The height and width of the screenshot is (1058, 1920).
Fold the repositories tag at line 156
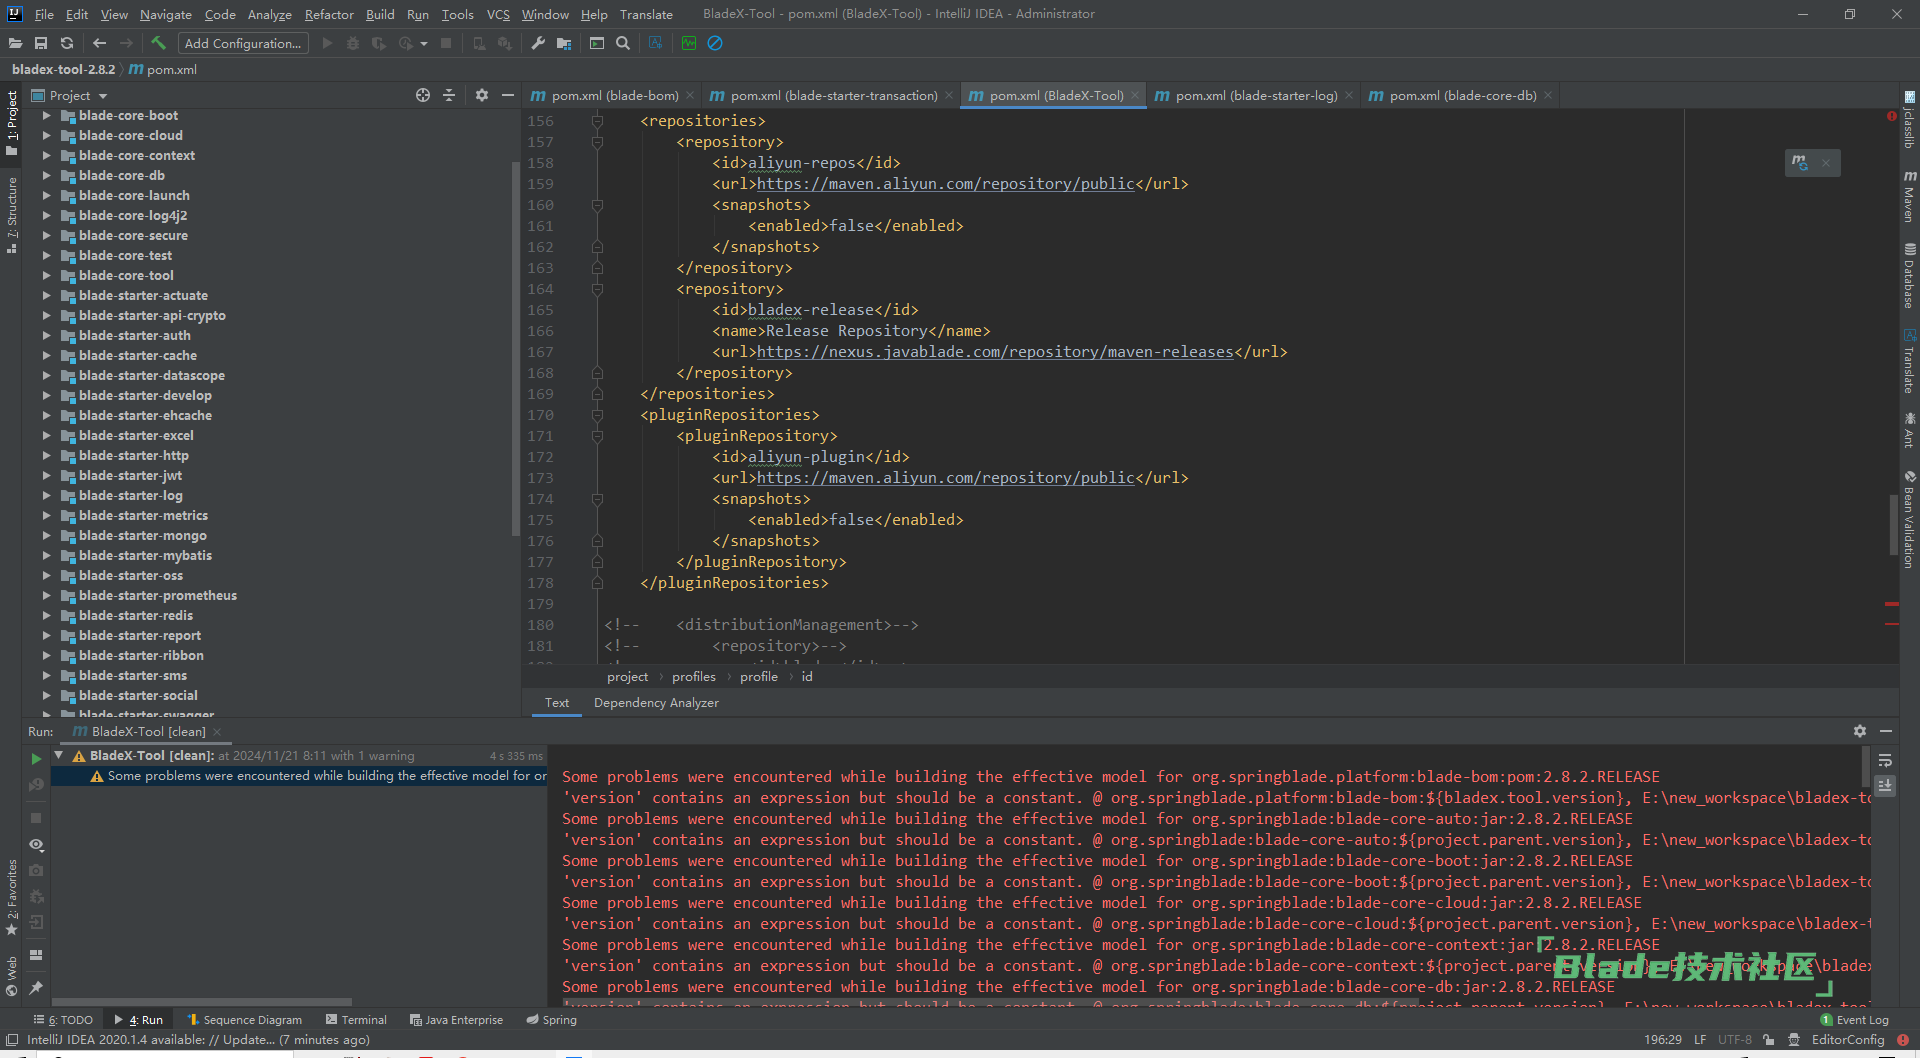pyautogui.click(x=597, y=121)
